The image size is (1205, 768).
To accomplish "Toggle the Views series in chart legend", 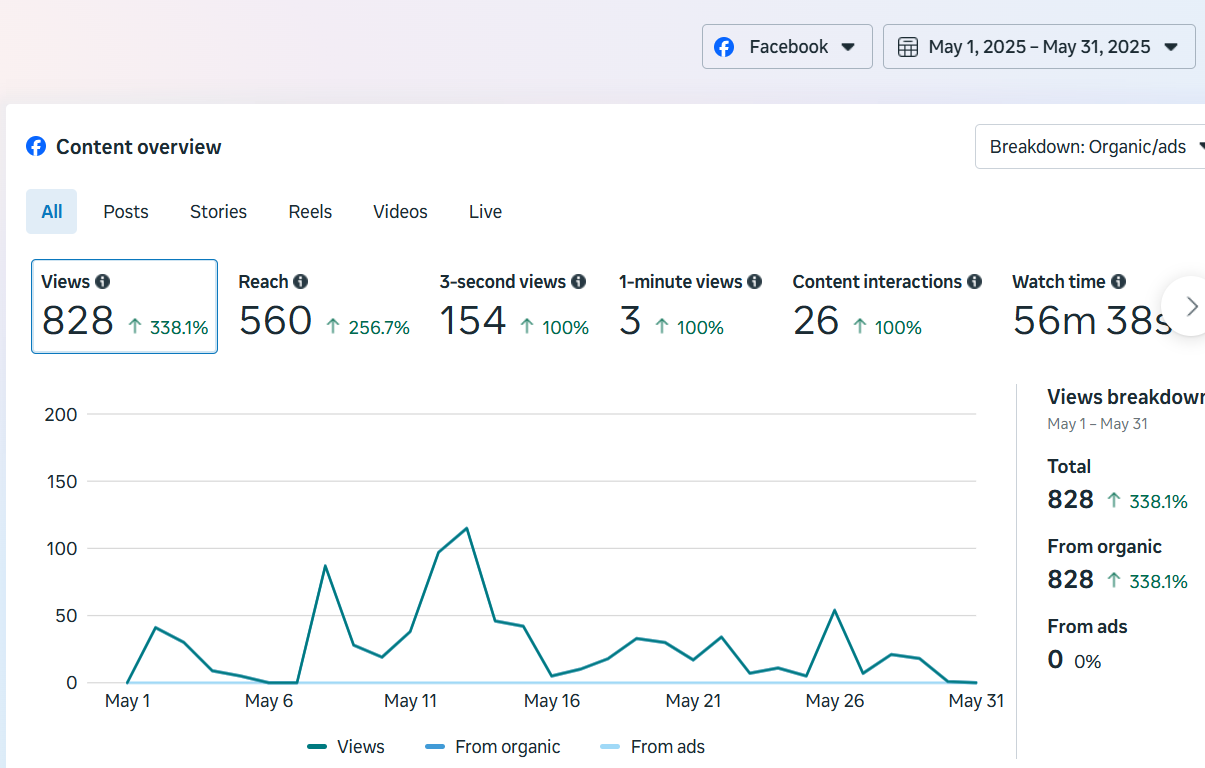I will pyautogui.click(x=346, y=747).
